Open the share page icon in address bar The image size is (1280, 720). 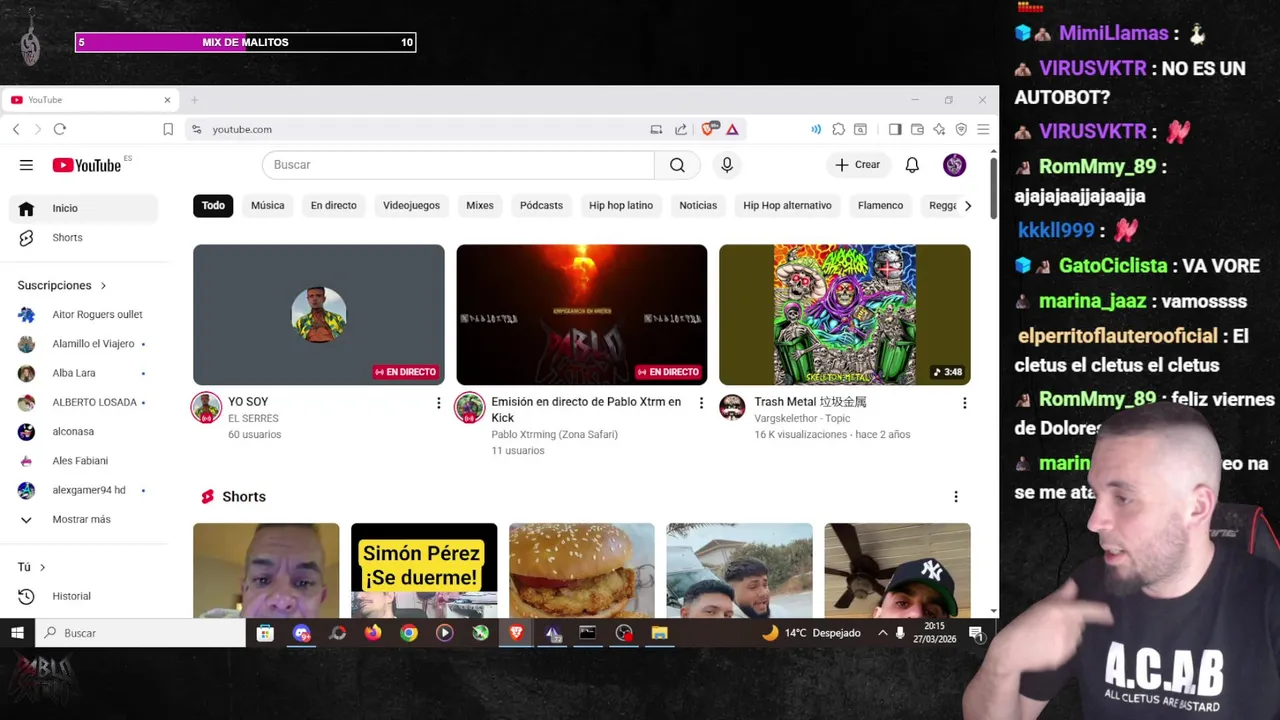681,129
